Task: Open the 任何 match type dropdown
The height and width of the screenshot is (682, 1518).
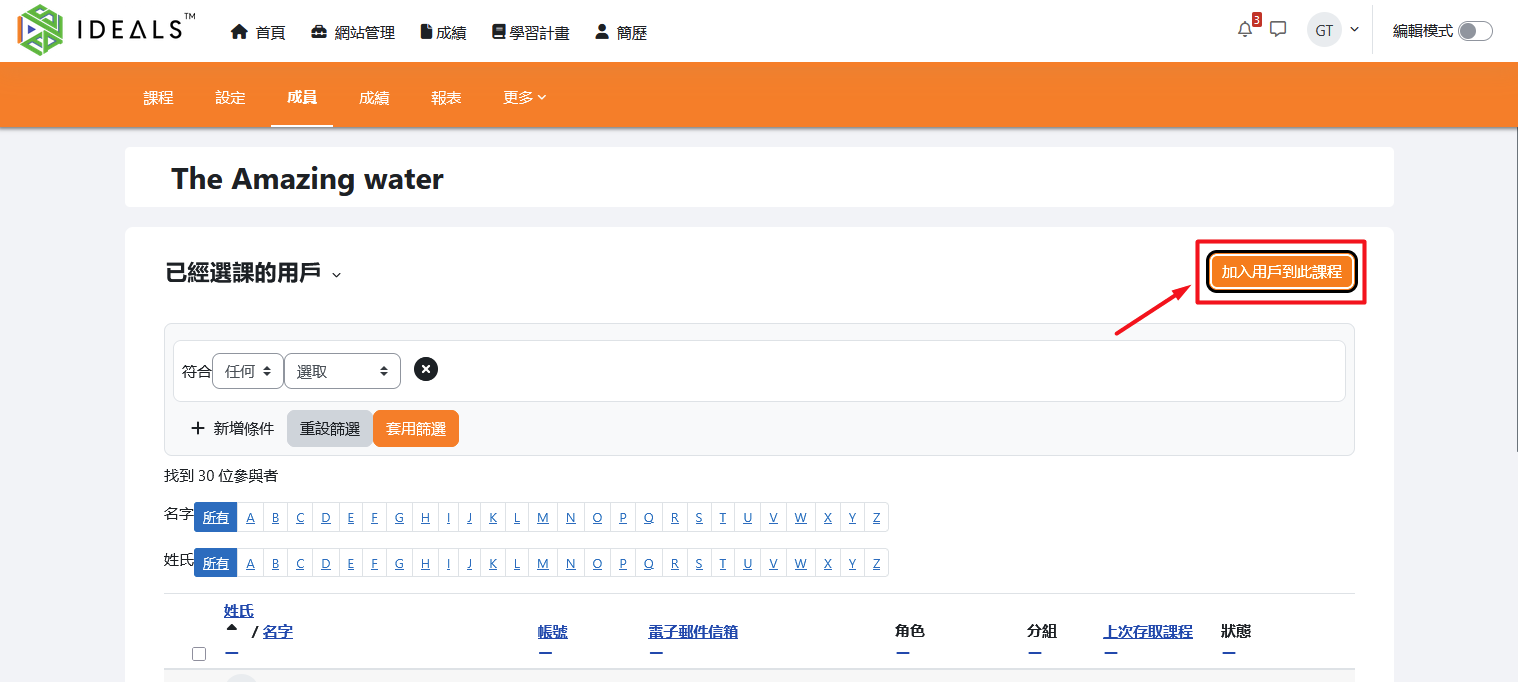Action: click(x=247, y=371)
